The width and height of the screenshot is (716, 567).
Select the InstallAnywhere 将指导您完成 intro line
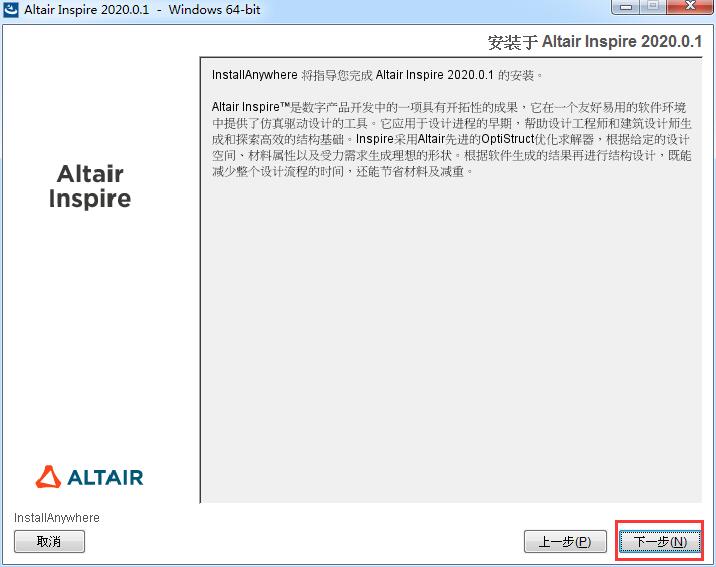pos(377,75)
